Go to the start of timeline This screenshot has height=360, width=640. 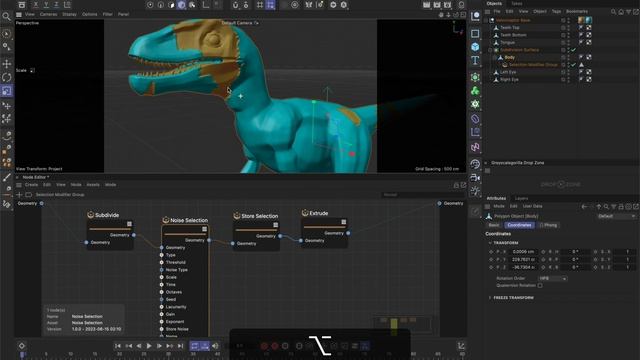coord(118,346)
